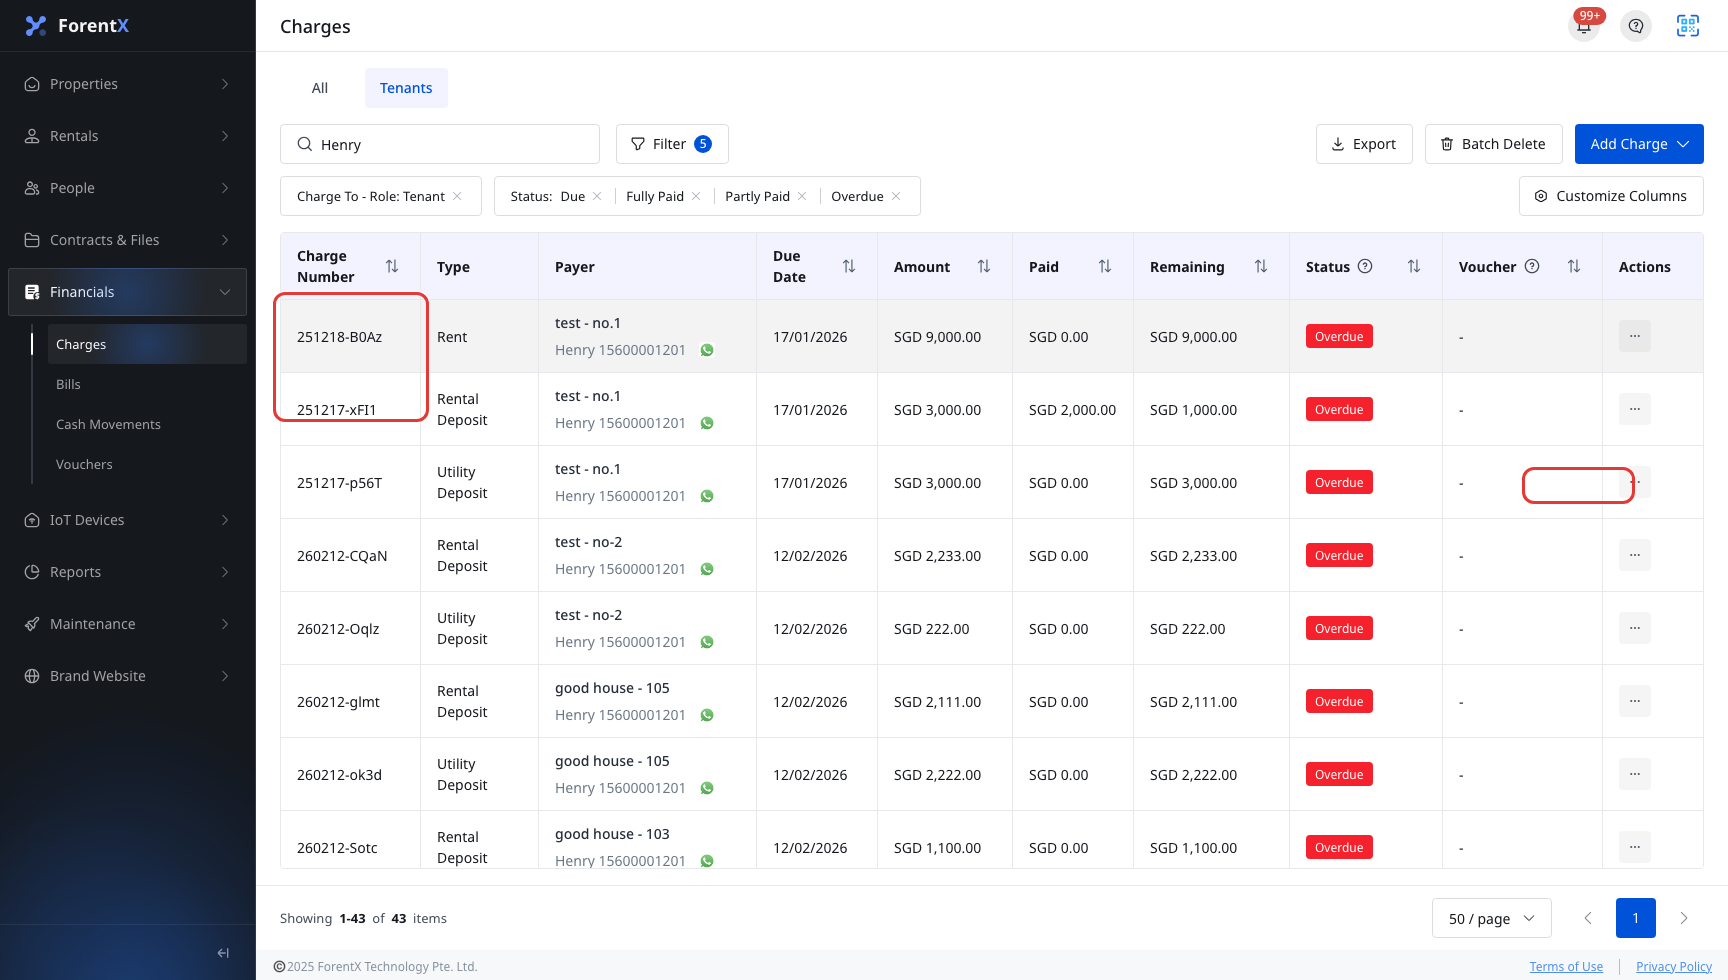
Task: Open the Terms of Use link
Action: point(1566,966)
